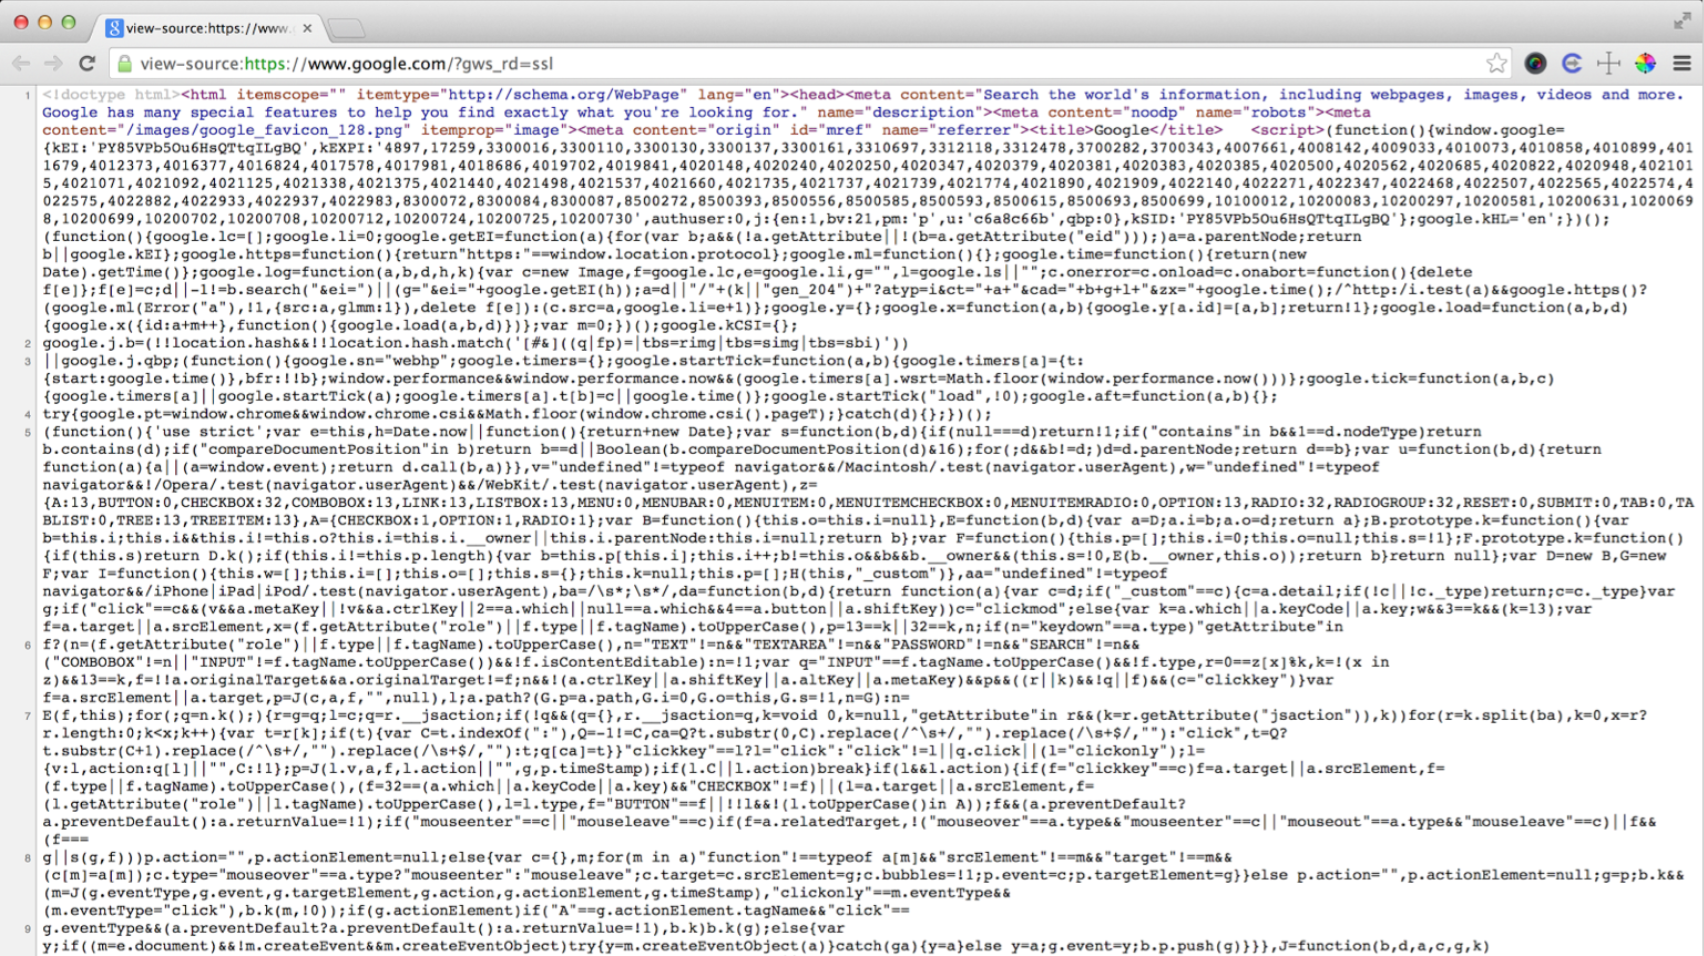This screenshot has width=1704, height=956.
Task: Click source line number 9
Action: click(x=28, y=930)
